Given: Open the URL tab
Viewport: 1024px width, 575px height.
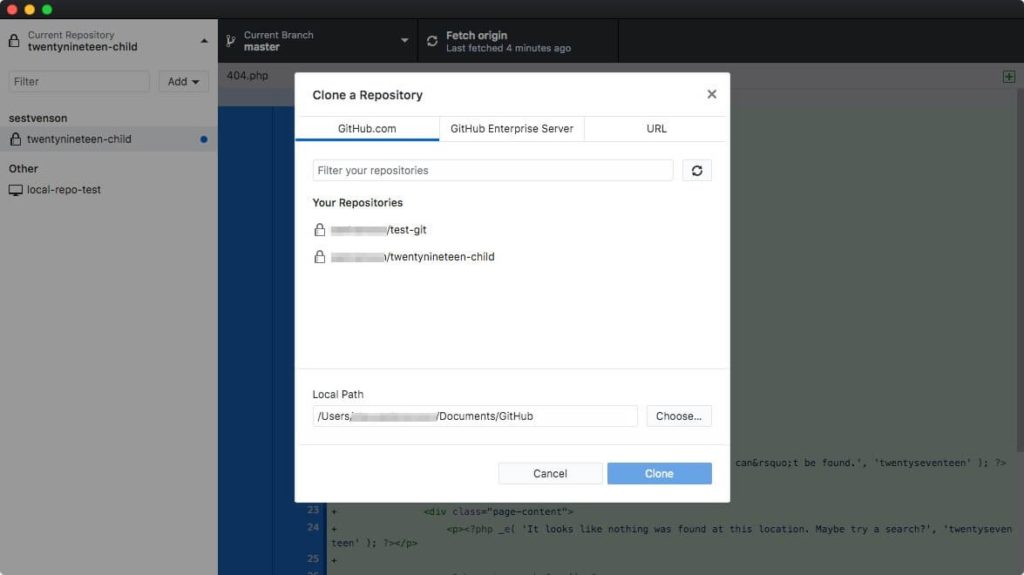Looking at the screenshot, I should point(656,129).
